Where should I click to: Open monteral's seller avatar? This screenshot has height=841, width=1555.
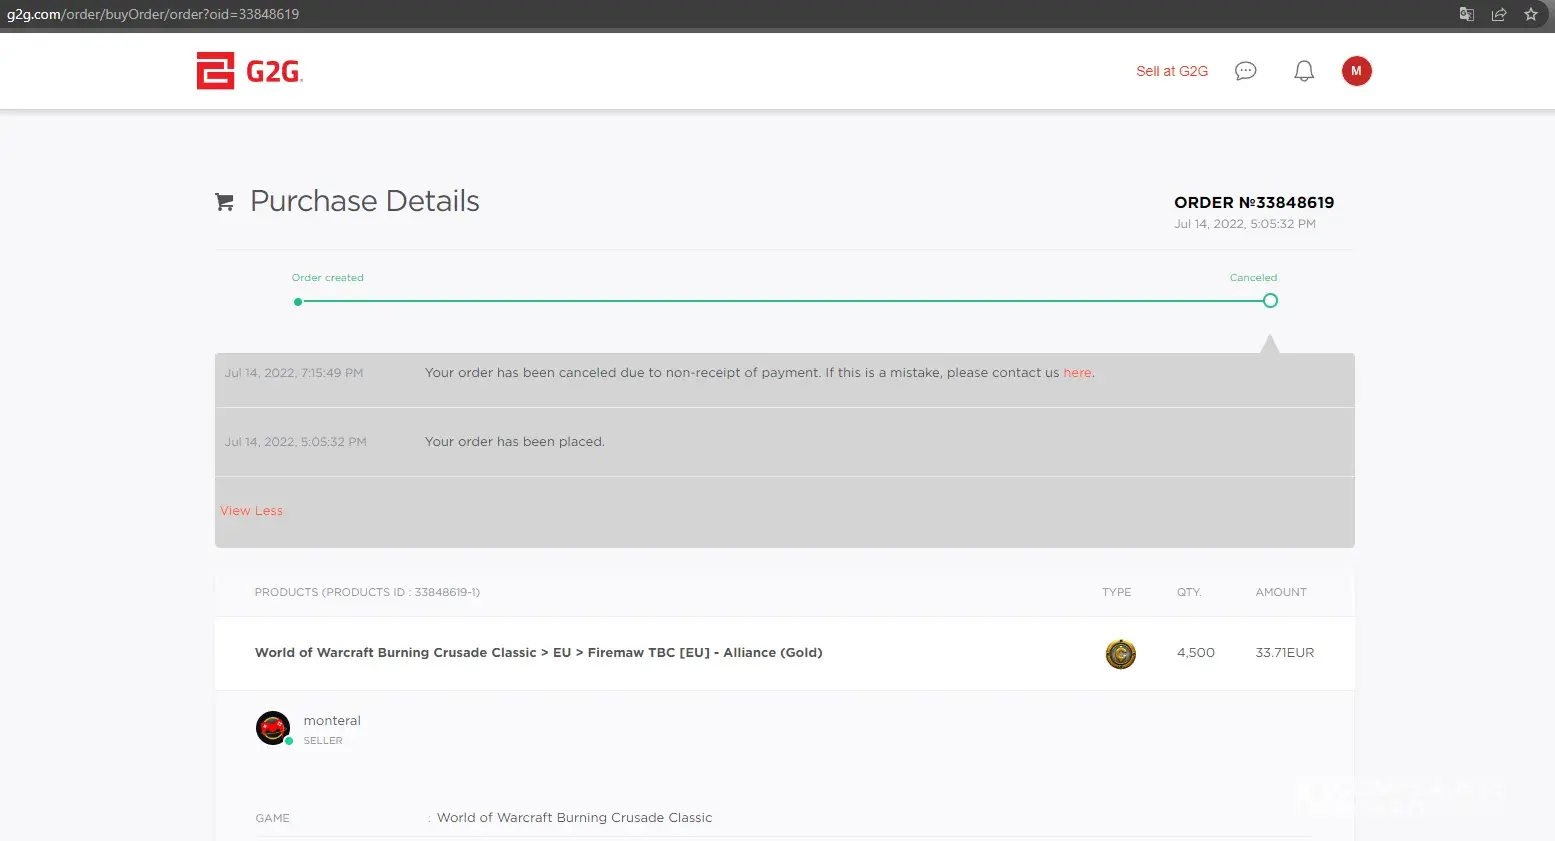coord(273,728)
